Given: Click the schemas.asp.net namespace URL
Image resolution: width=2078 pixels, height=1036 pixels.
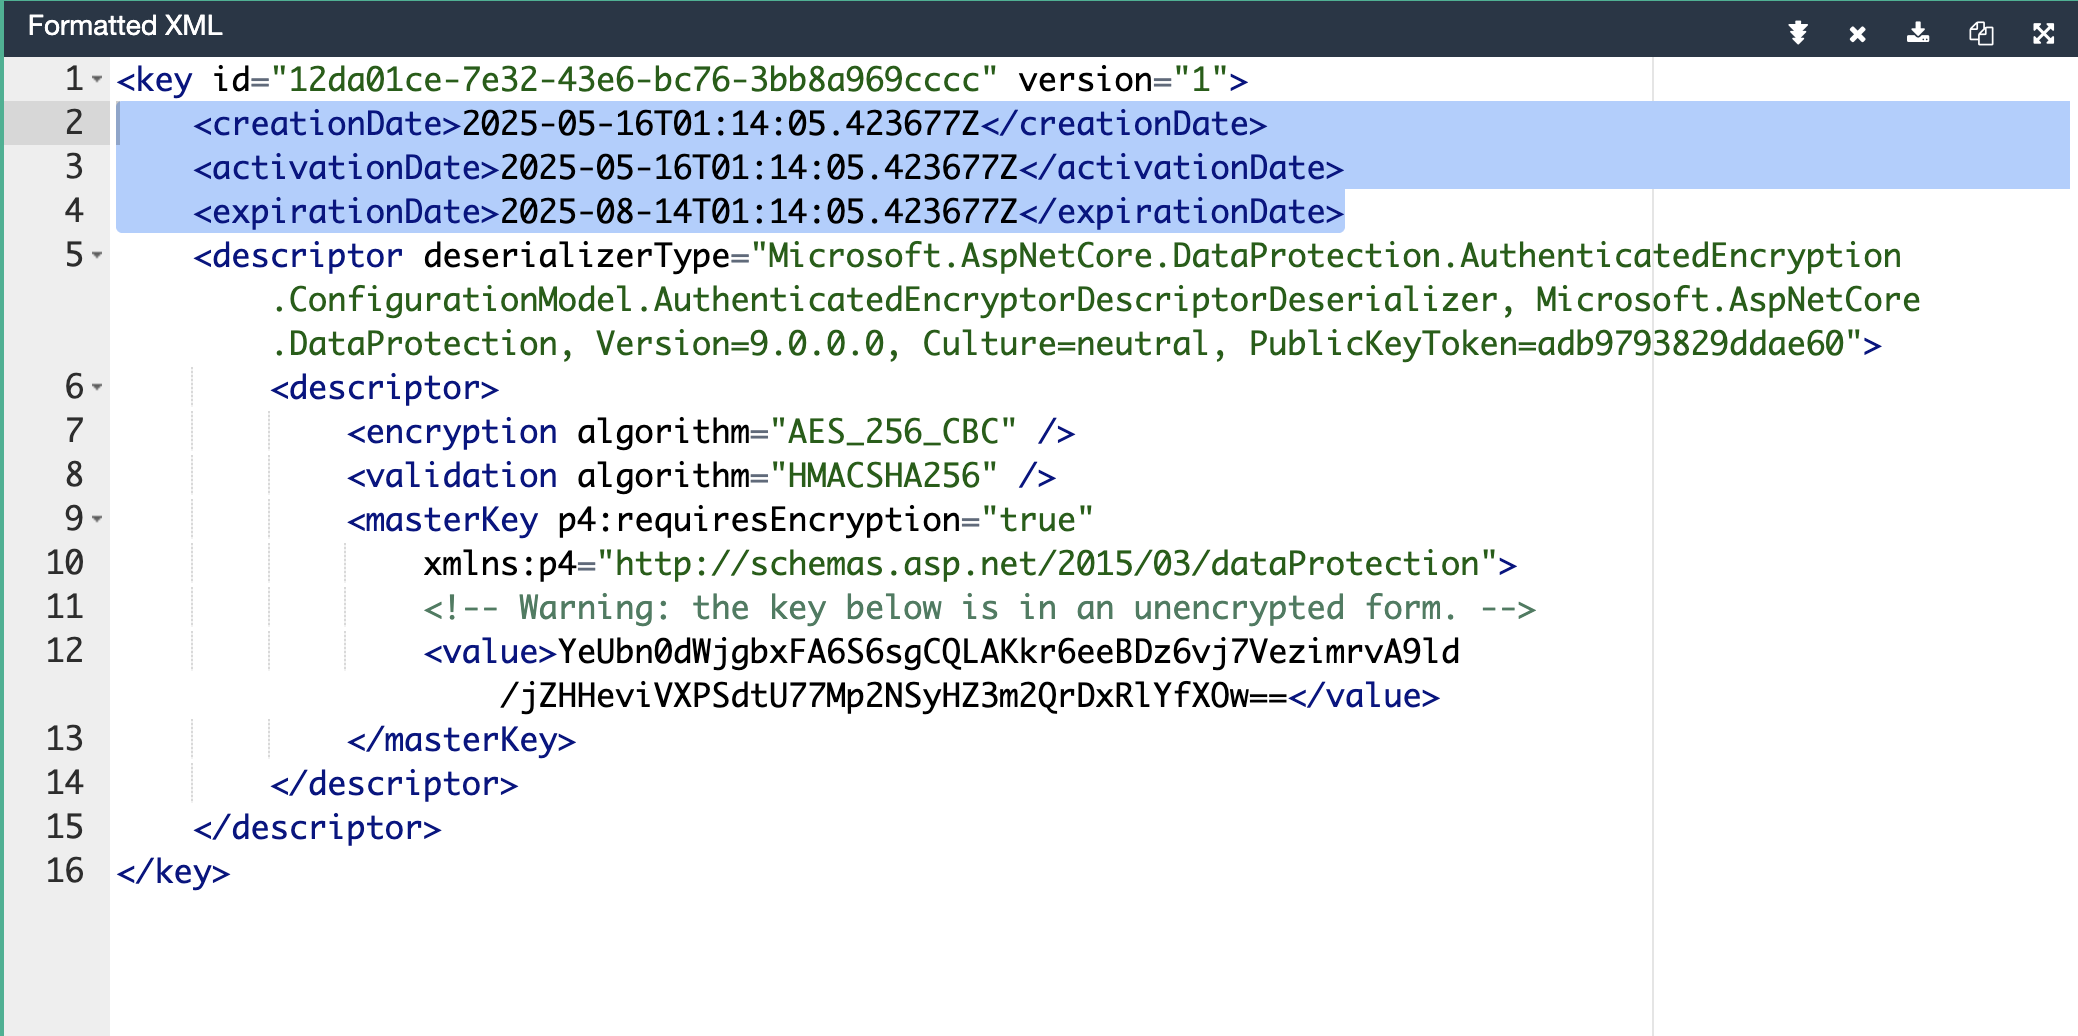Looking at the screenshot, I should tap(1047, 564).
